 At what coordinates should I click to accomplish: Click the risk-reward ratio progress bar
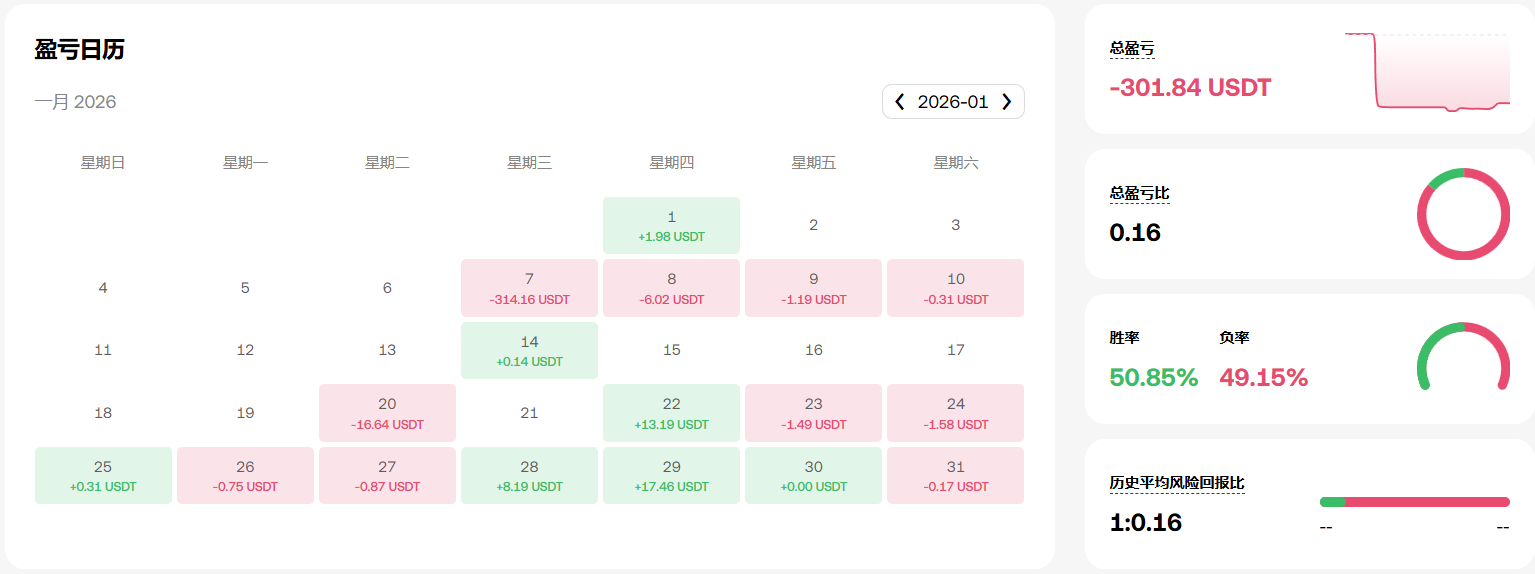(x=1414, y=502)
